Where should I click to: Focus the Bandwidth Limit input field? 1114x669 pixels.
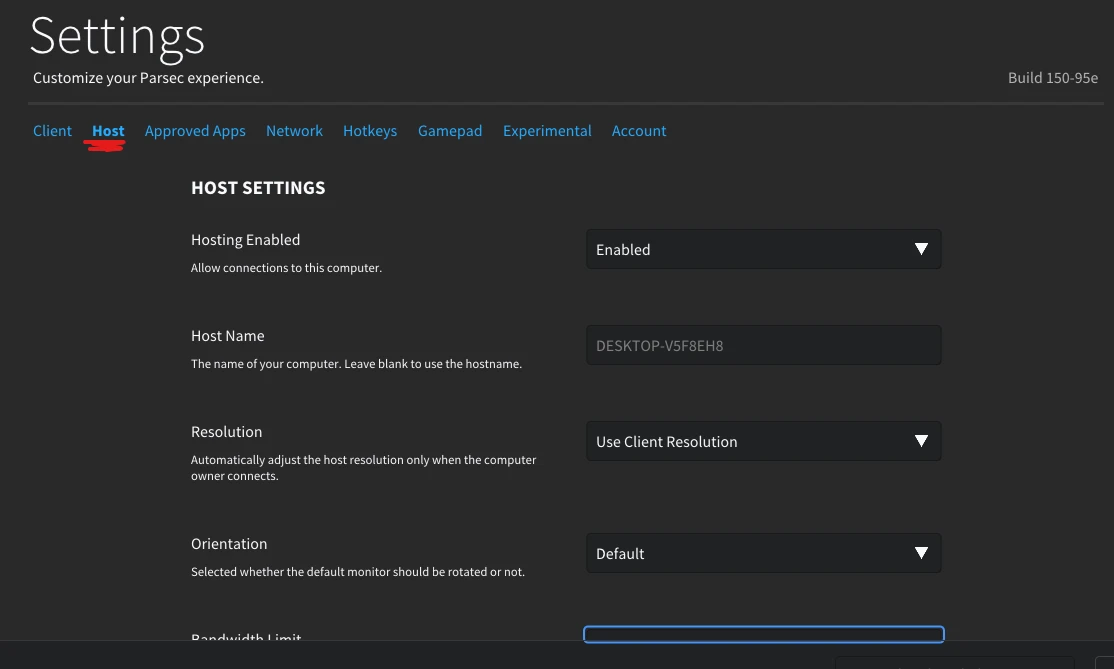coord(763,634)
